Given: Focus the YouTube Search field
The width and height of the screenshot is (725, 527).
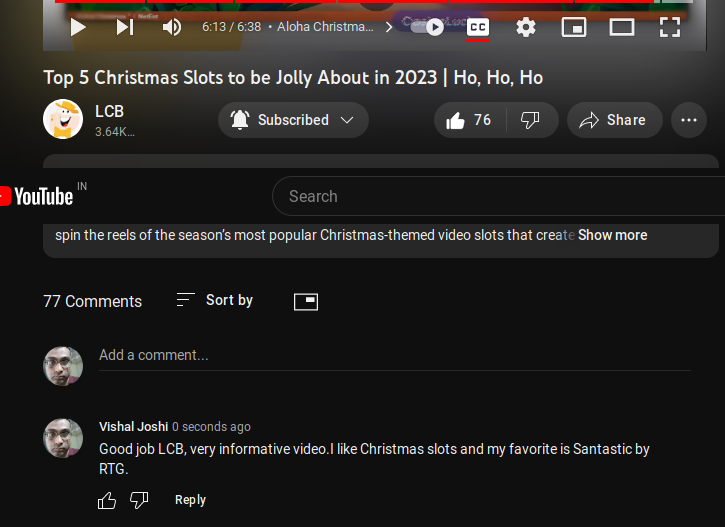Looking at the screenshot, I should pyautogui.click(x=498, y=196).
